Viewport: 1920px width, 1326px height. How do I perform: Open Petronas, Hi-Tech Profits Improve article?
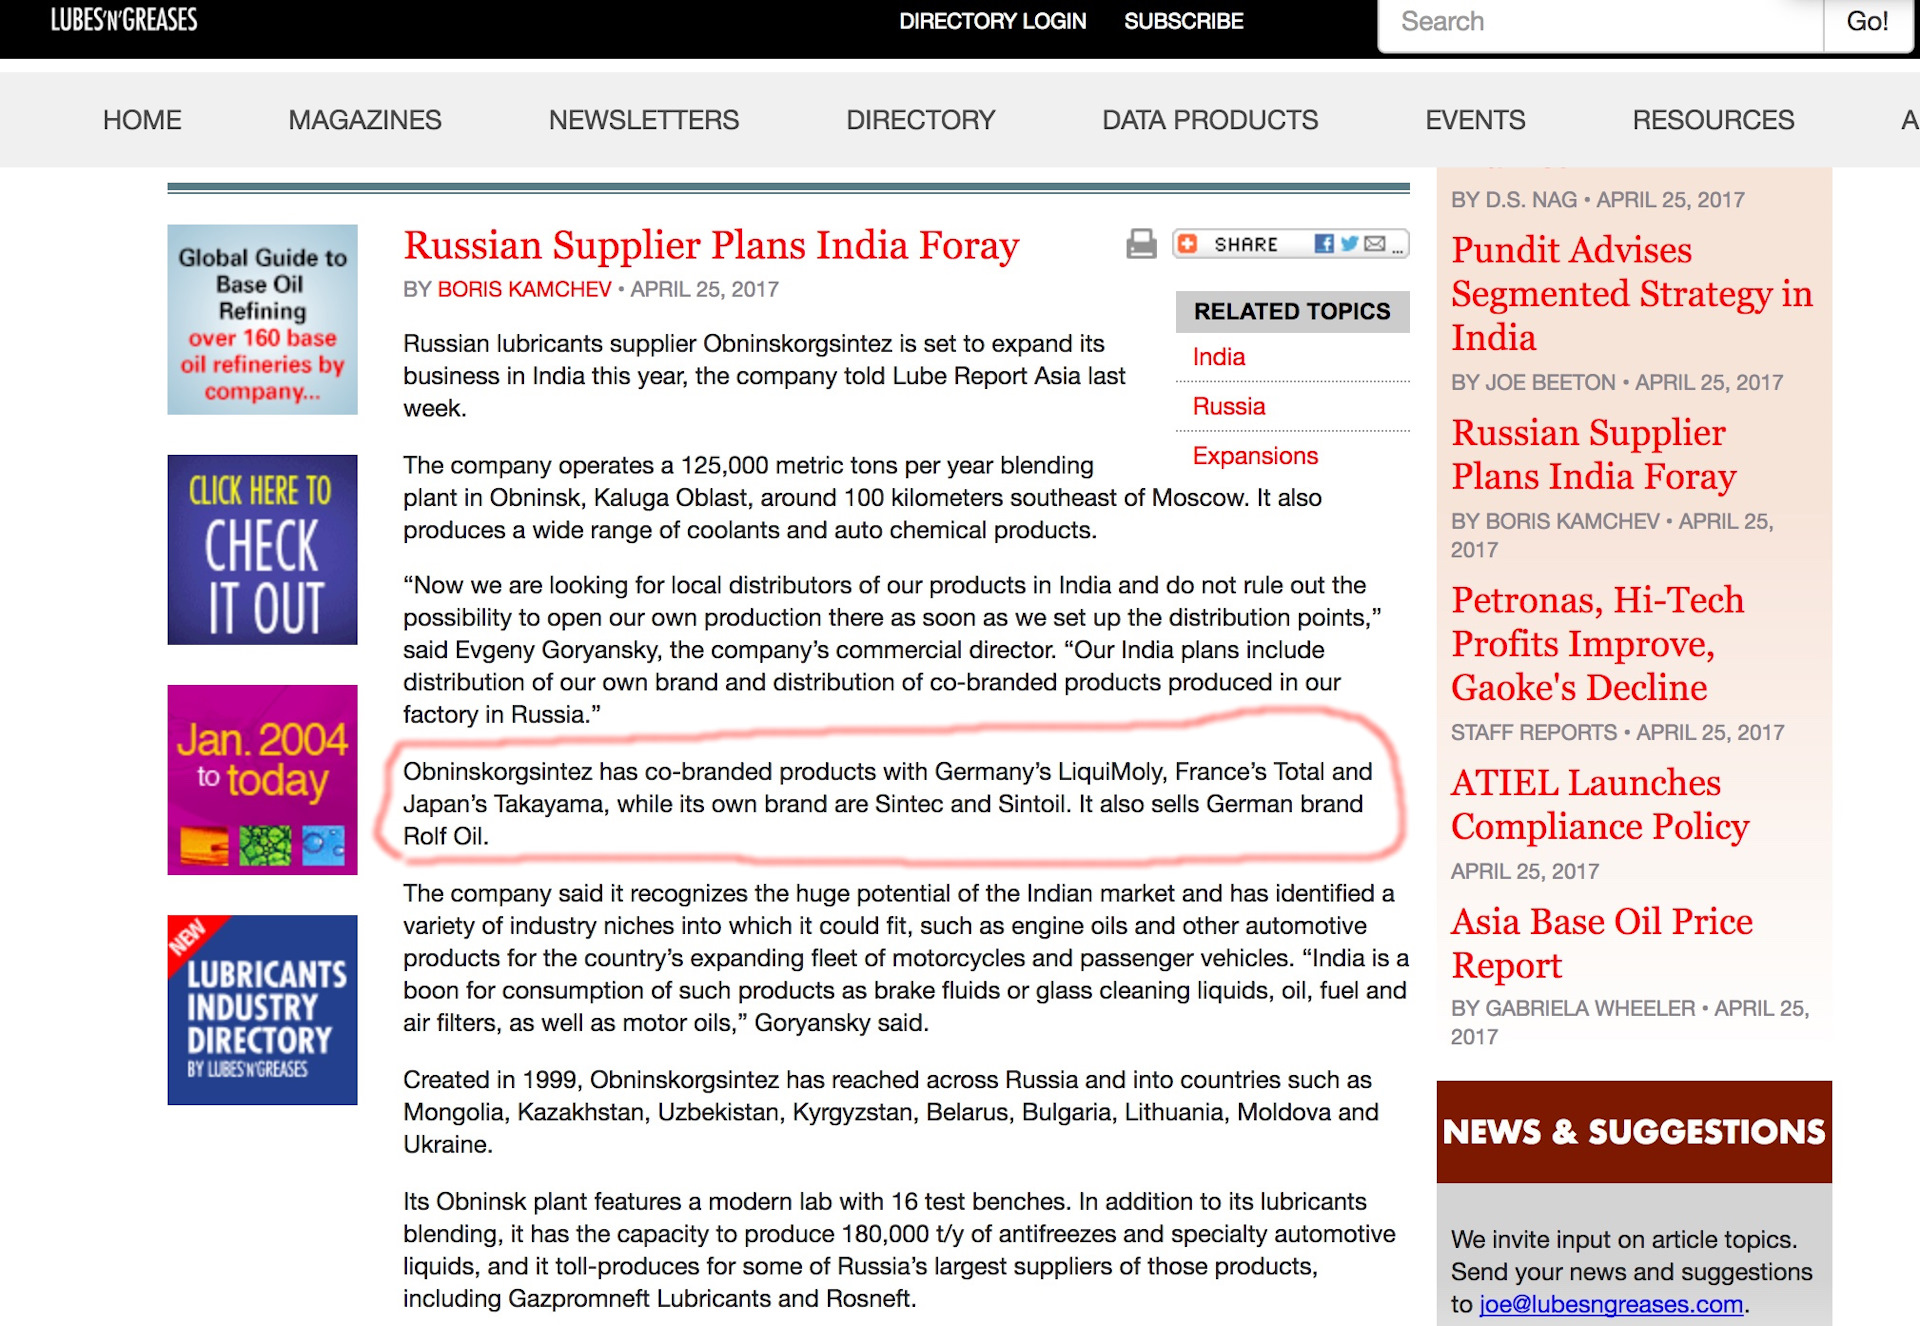(1597, 643)
